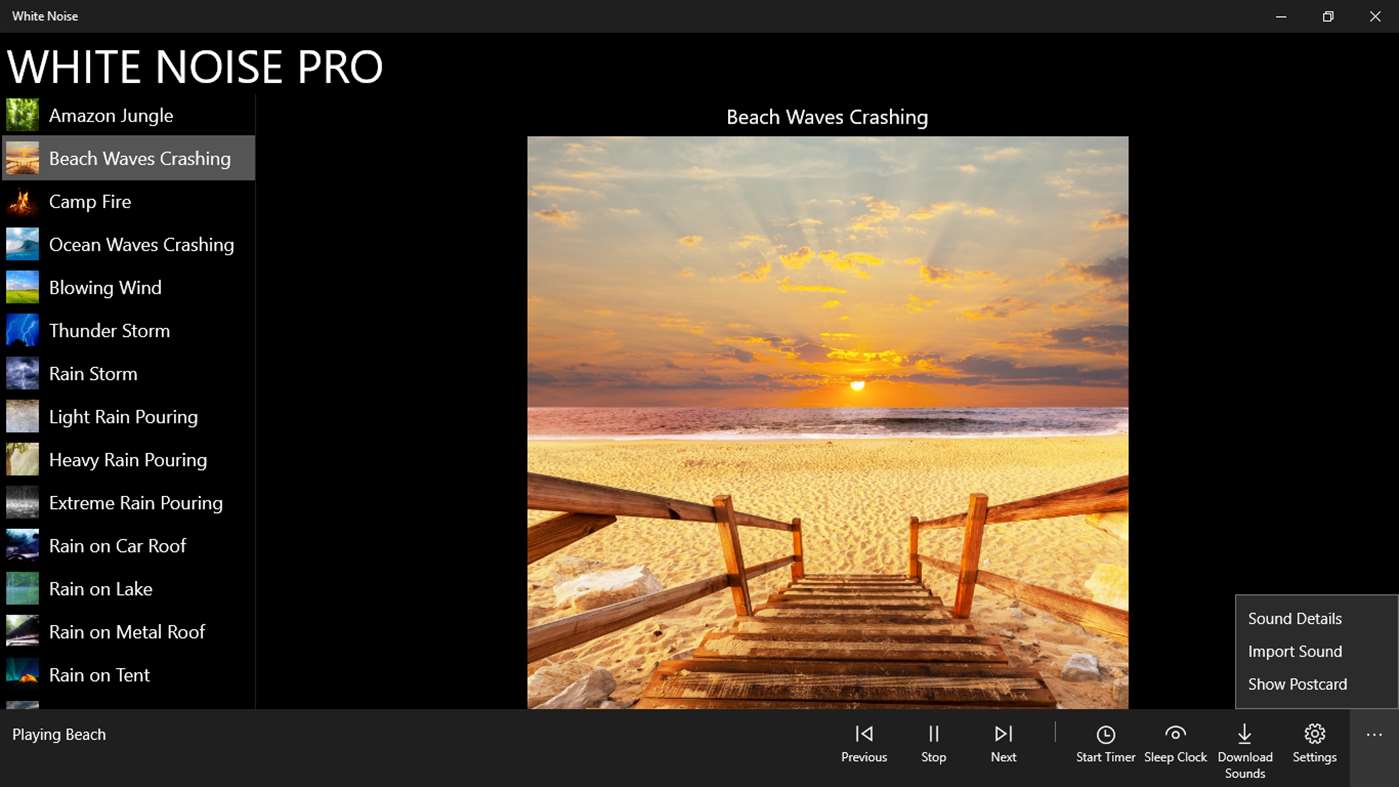Select the Ocean Waves Crashing text label
Image resolution: width=1399 pixels, height=787 pixels.
click(x=141, y=245)
